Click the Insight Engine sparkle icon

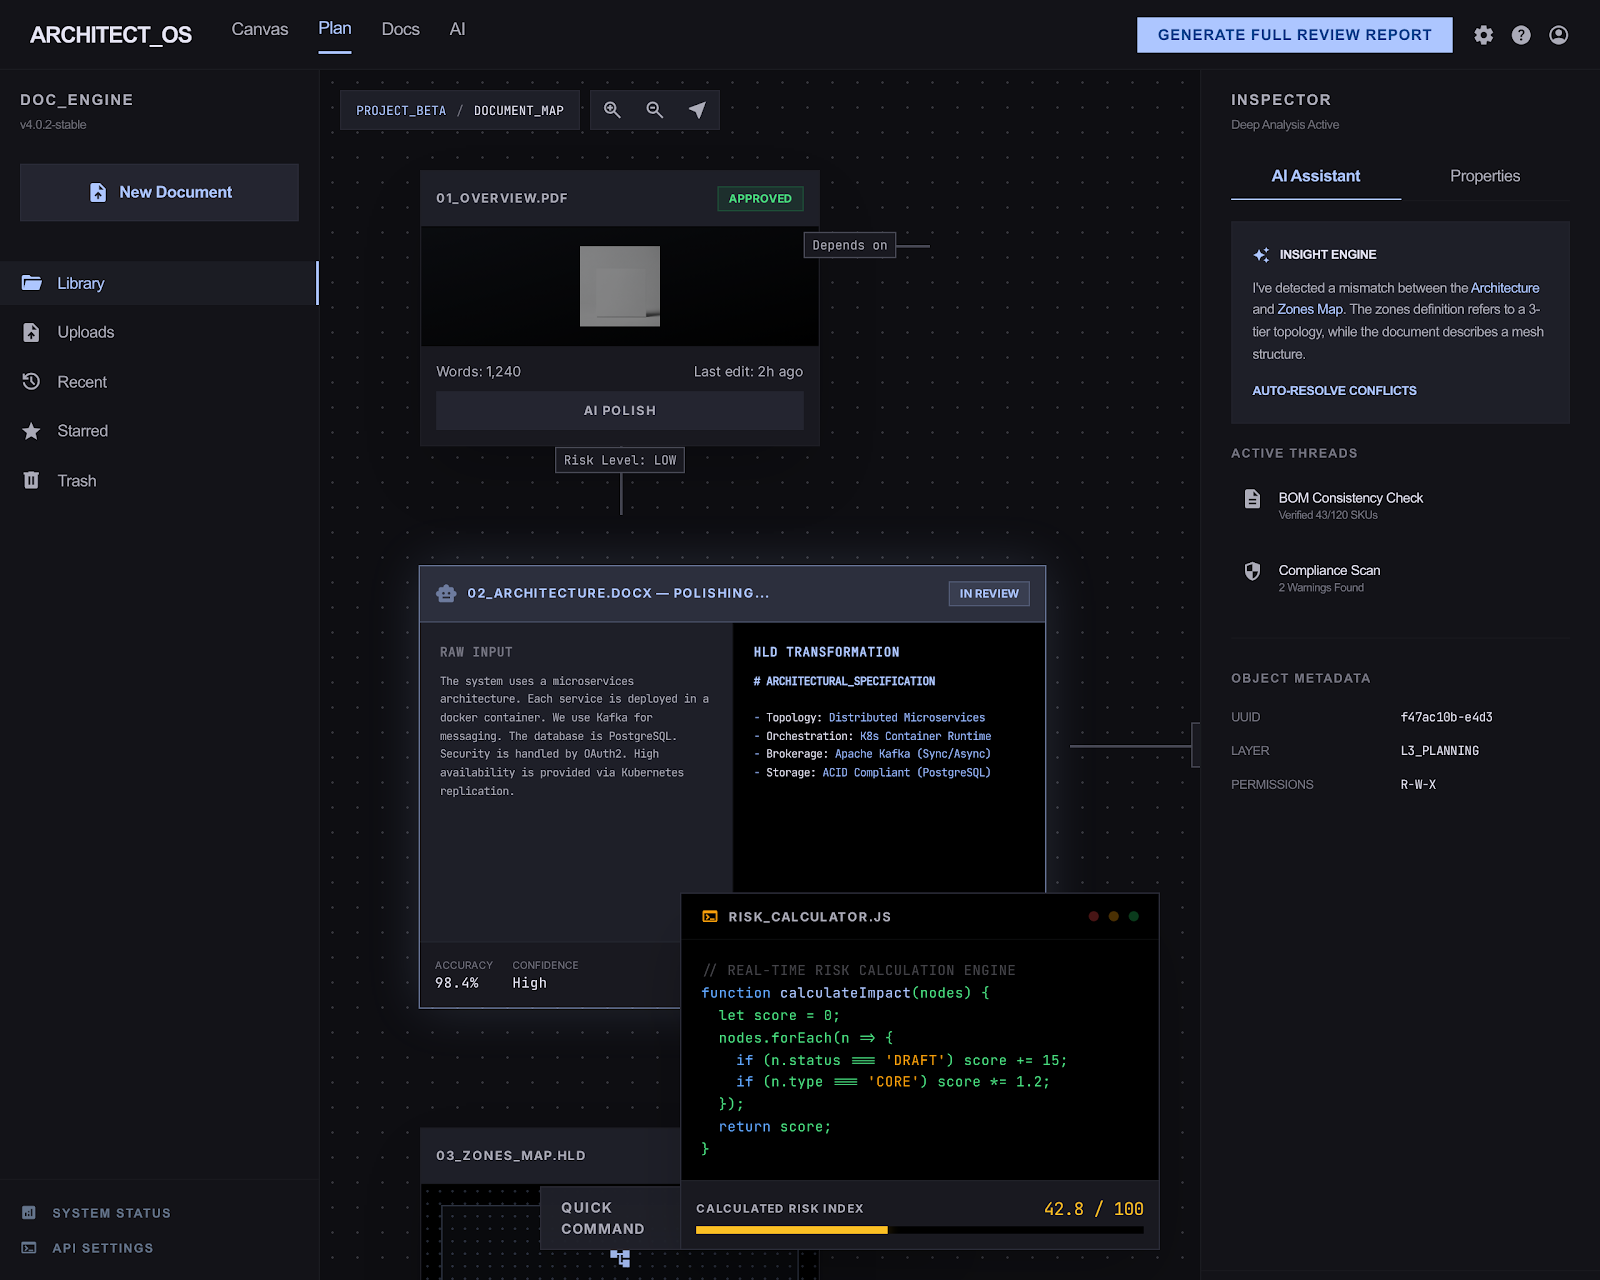[1261, 254]
